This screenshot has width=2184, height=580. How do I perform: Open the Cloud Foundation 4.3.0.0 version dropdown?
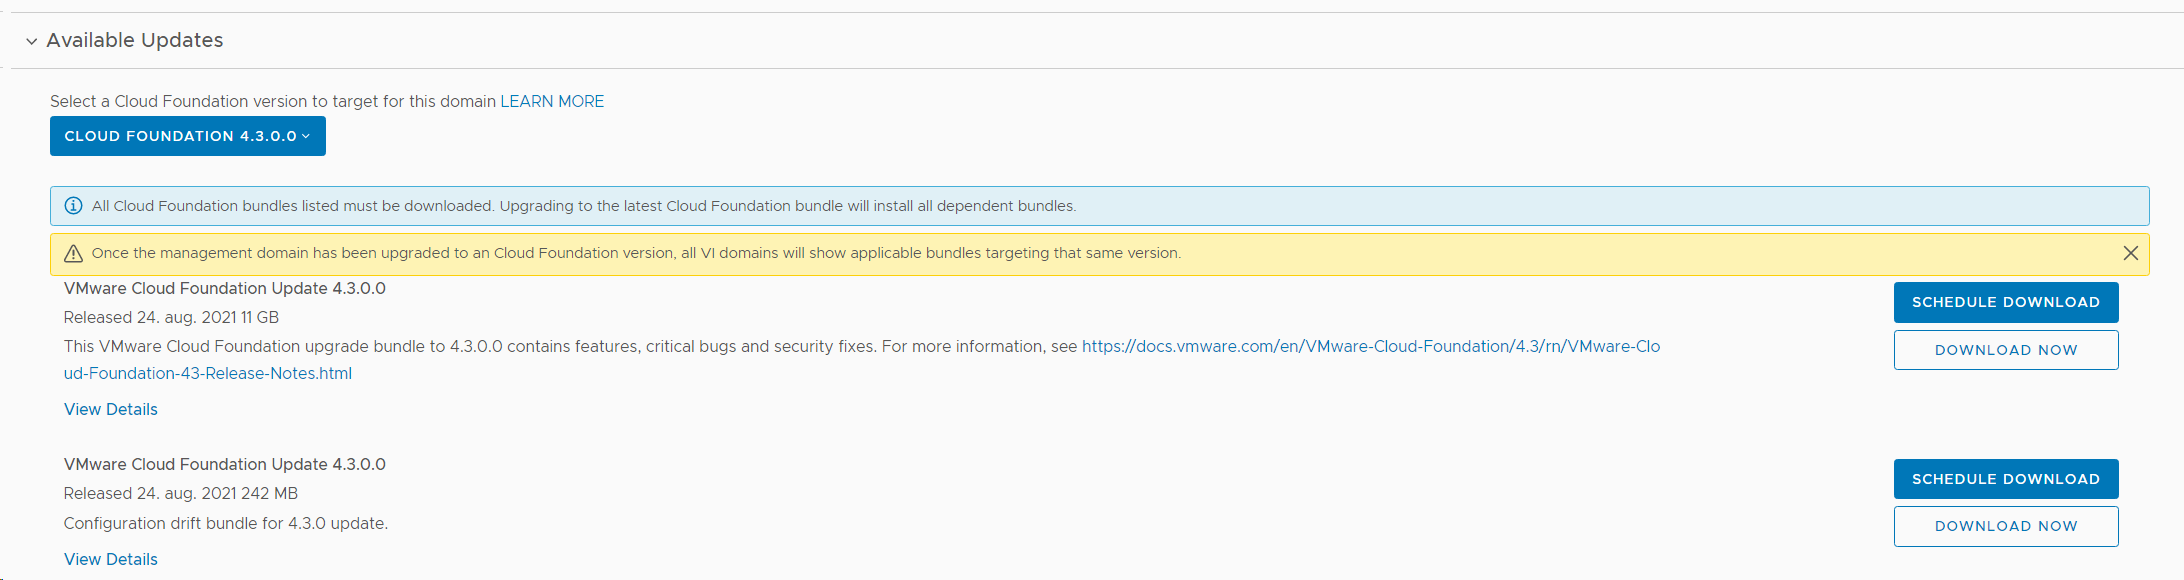click(187, 136)
